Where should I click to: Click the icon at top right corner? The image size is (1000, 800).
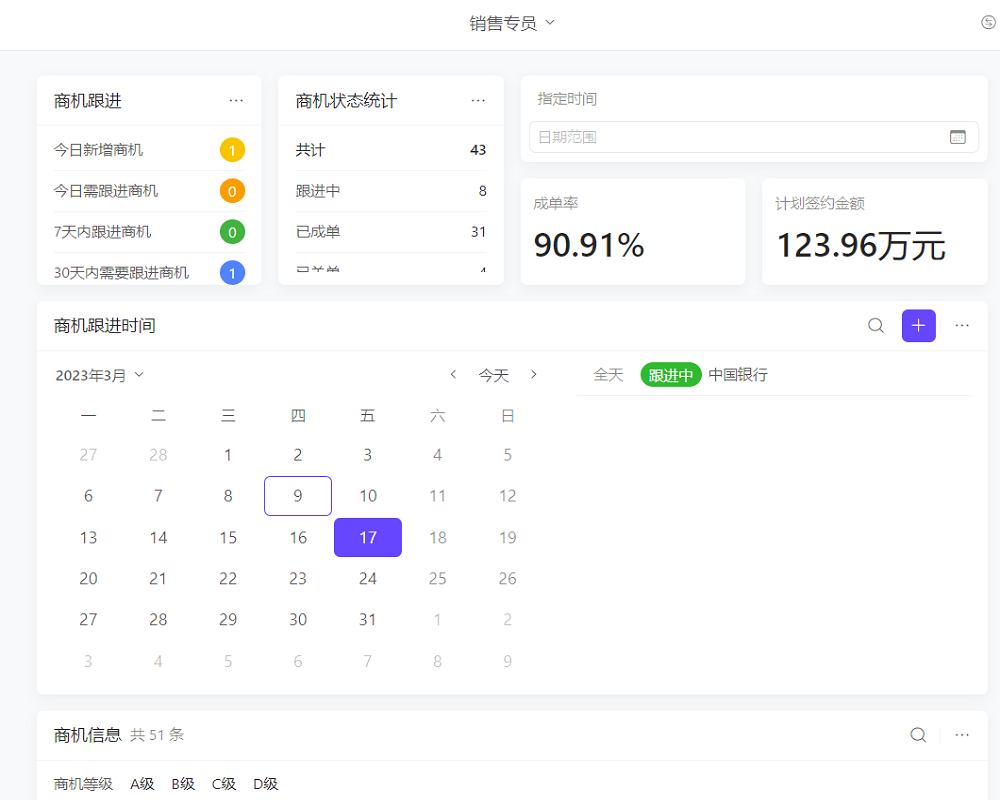988,21
